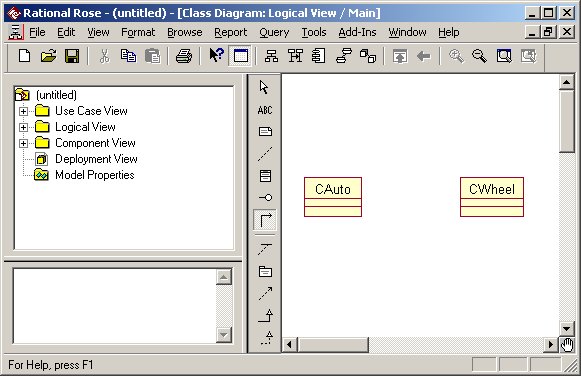Browse state machine diagram icon
The width and height of the screenshot is (581, 376).
pyautogui.click(x=344, y=56)
